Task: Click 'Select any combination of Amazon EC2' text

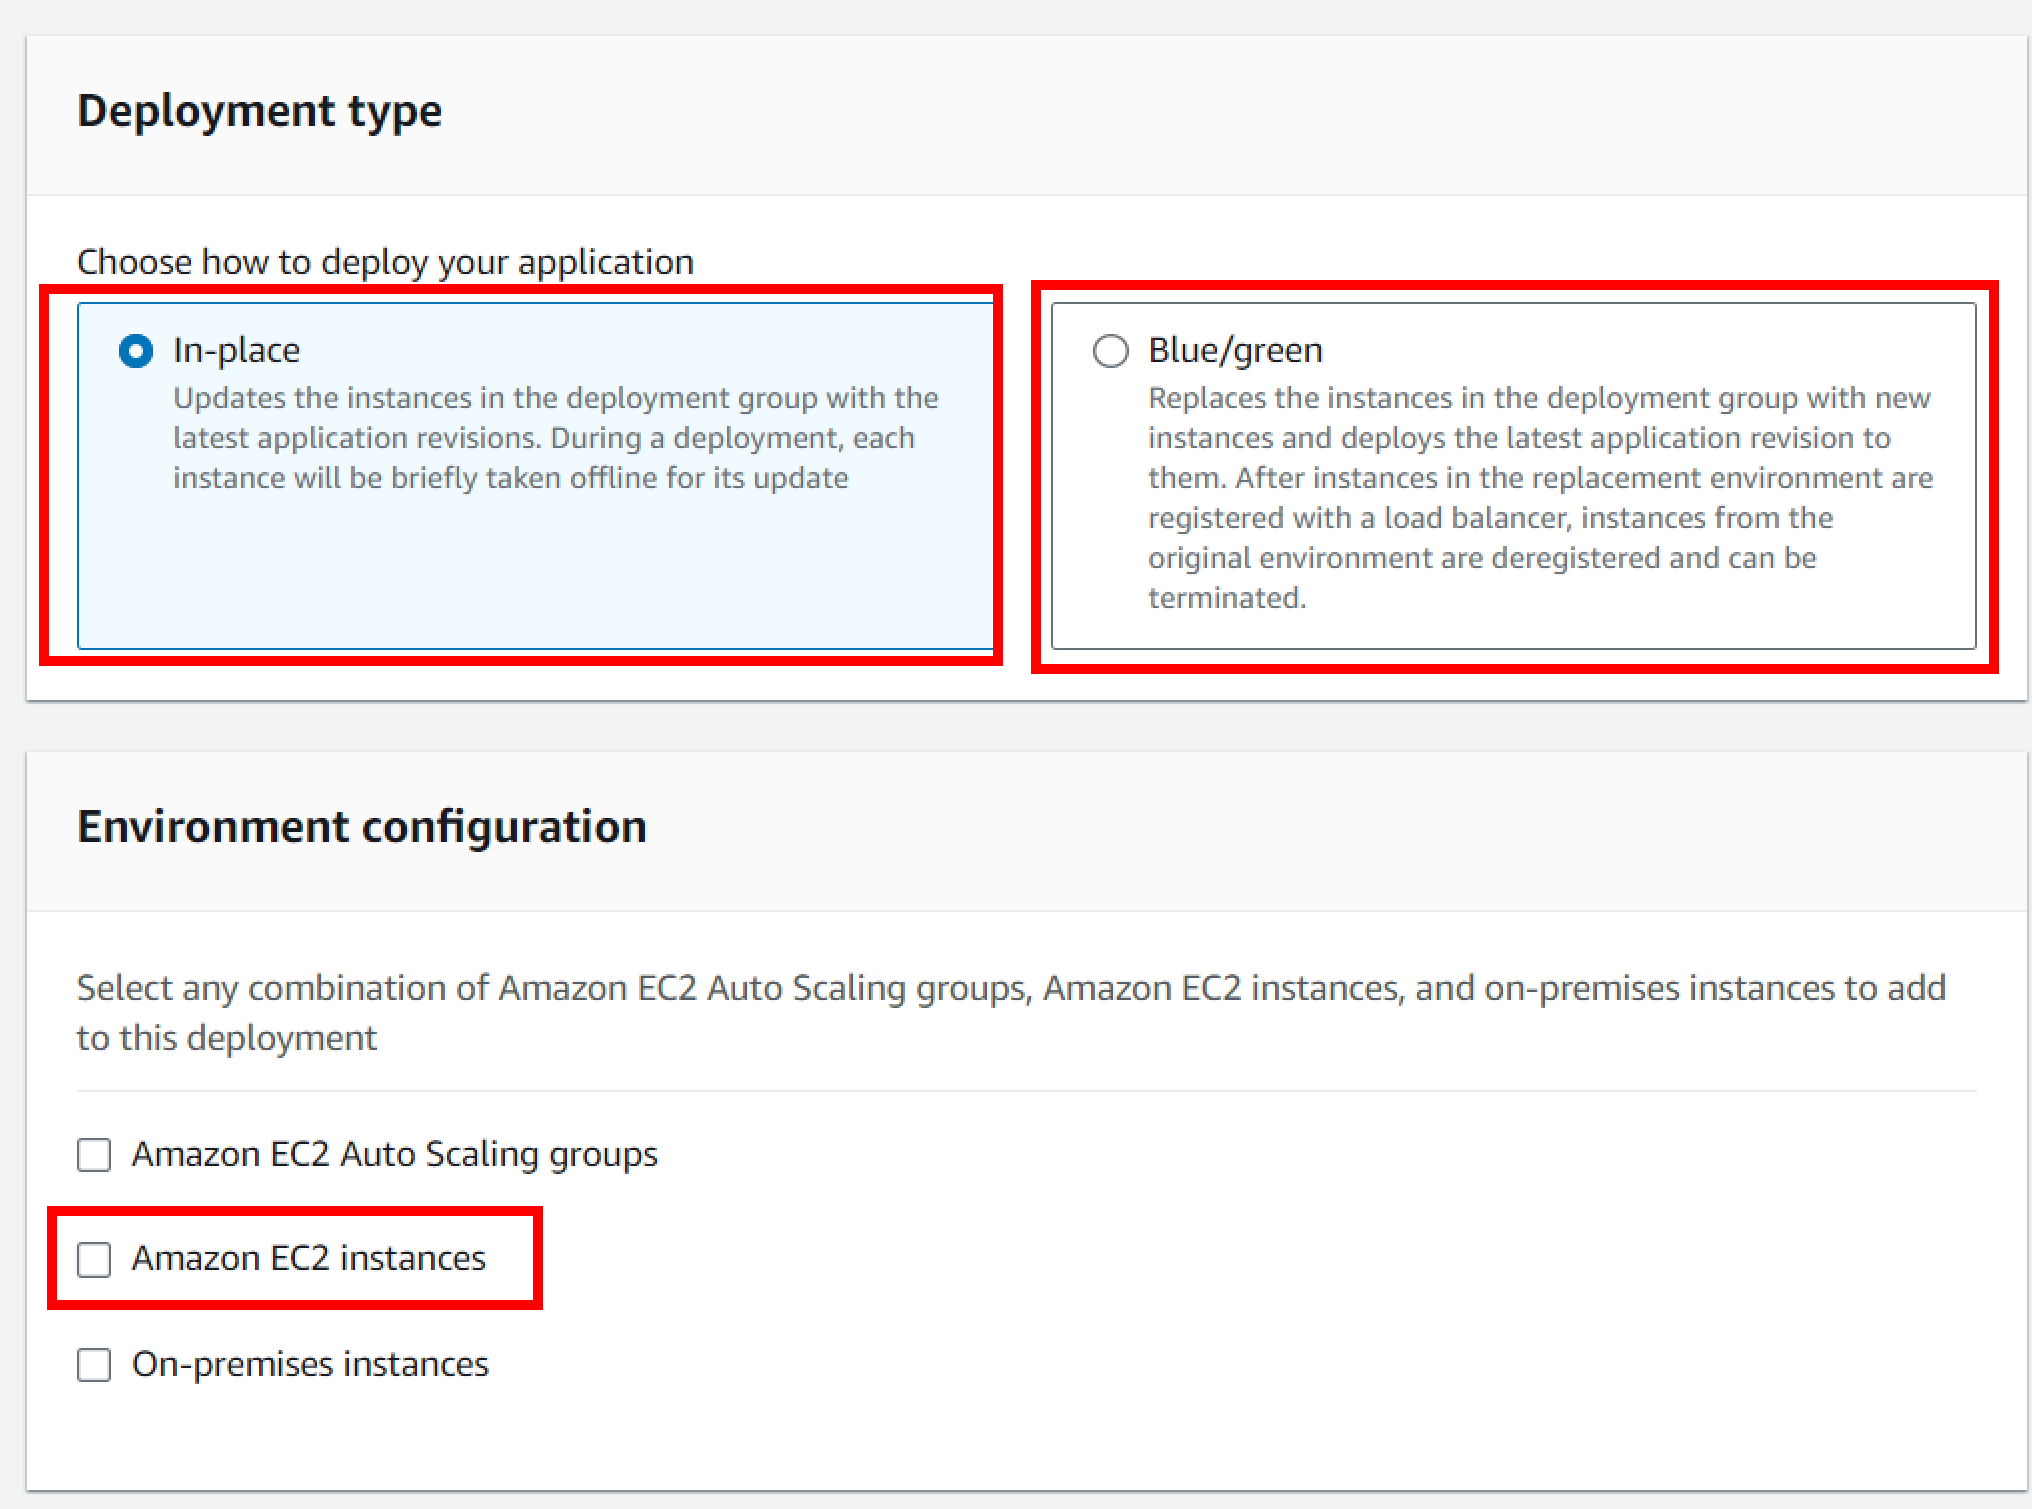Action: coord(1011,1012)
